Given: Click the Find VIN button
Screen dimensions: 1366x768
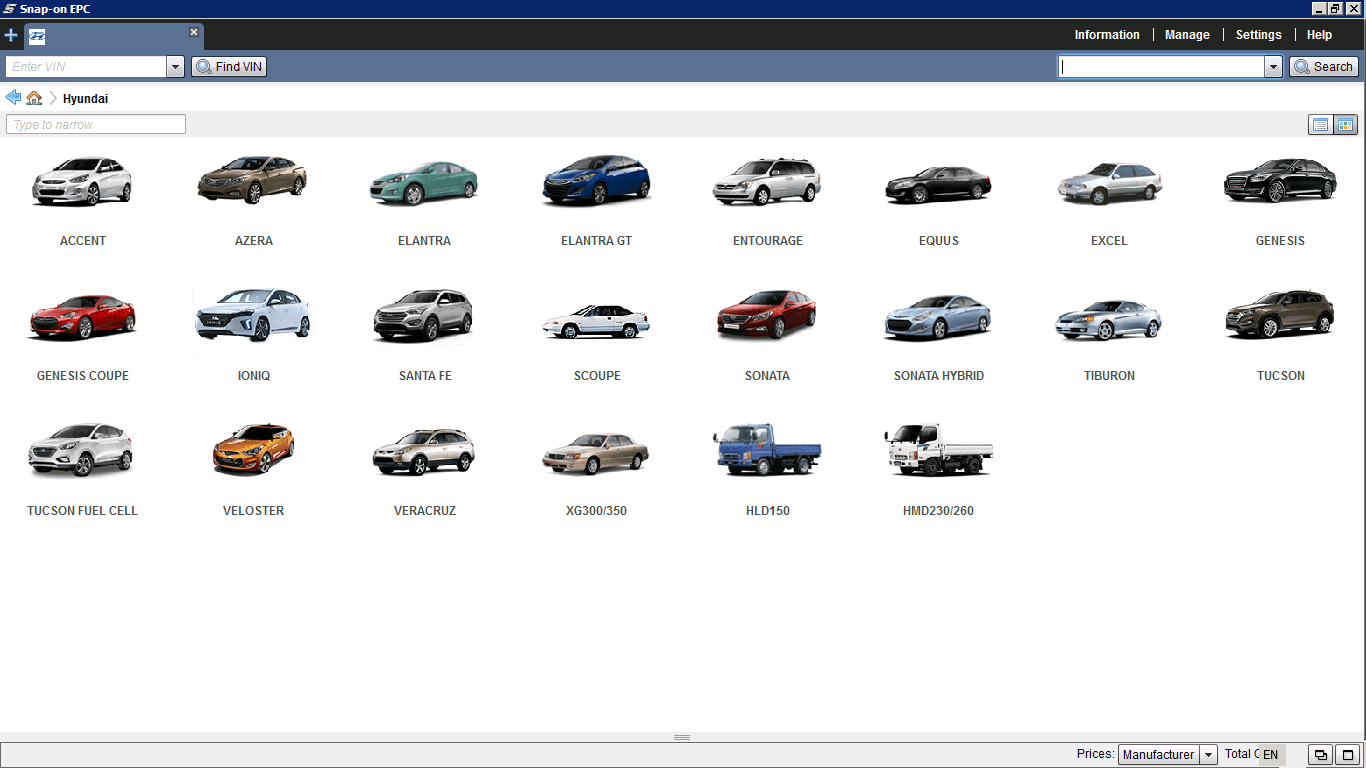Looking at the screenshot, I should (x=229, y=67).
